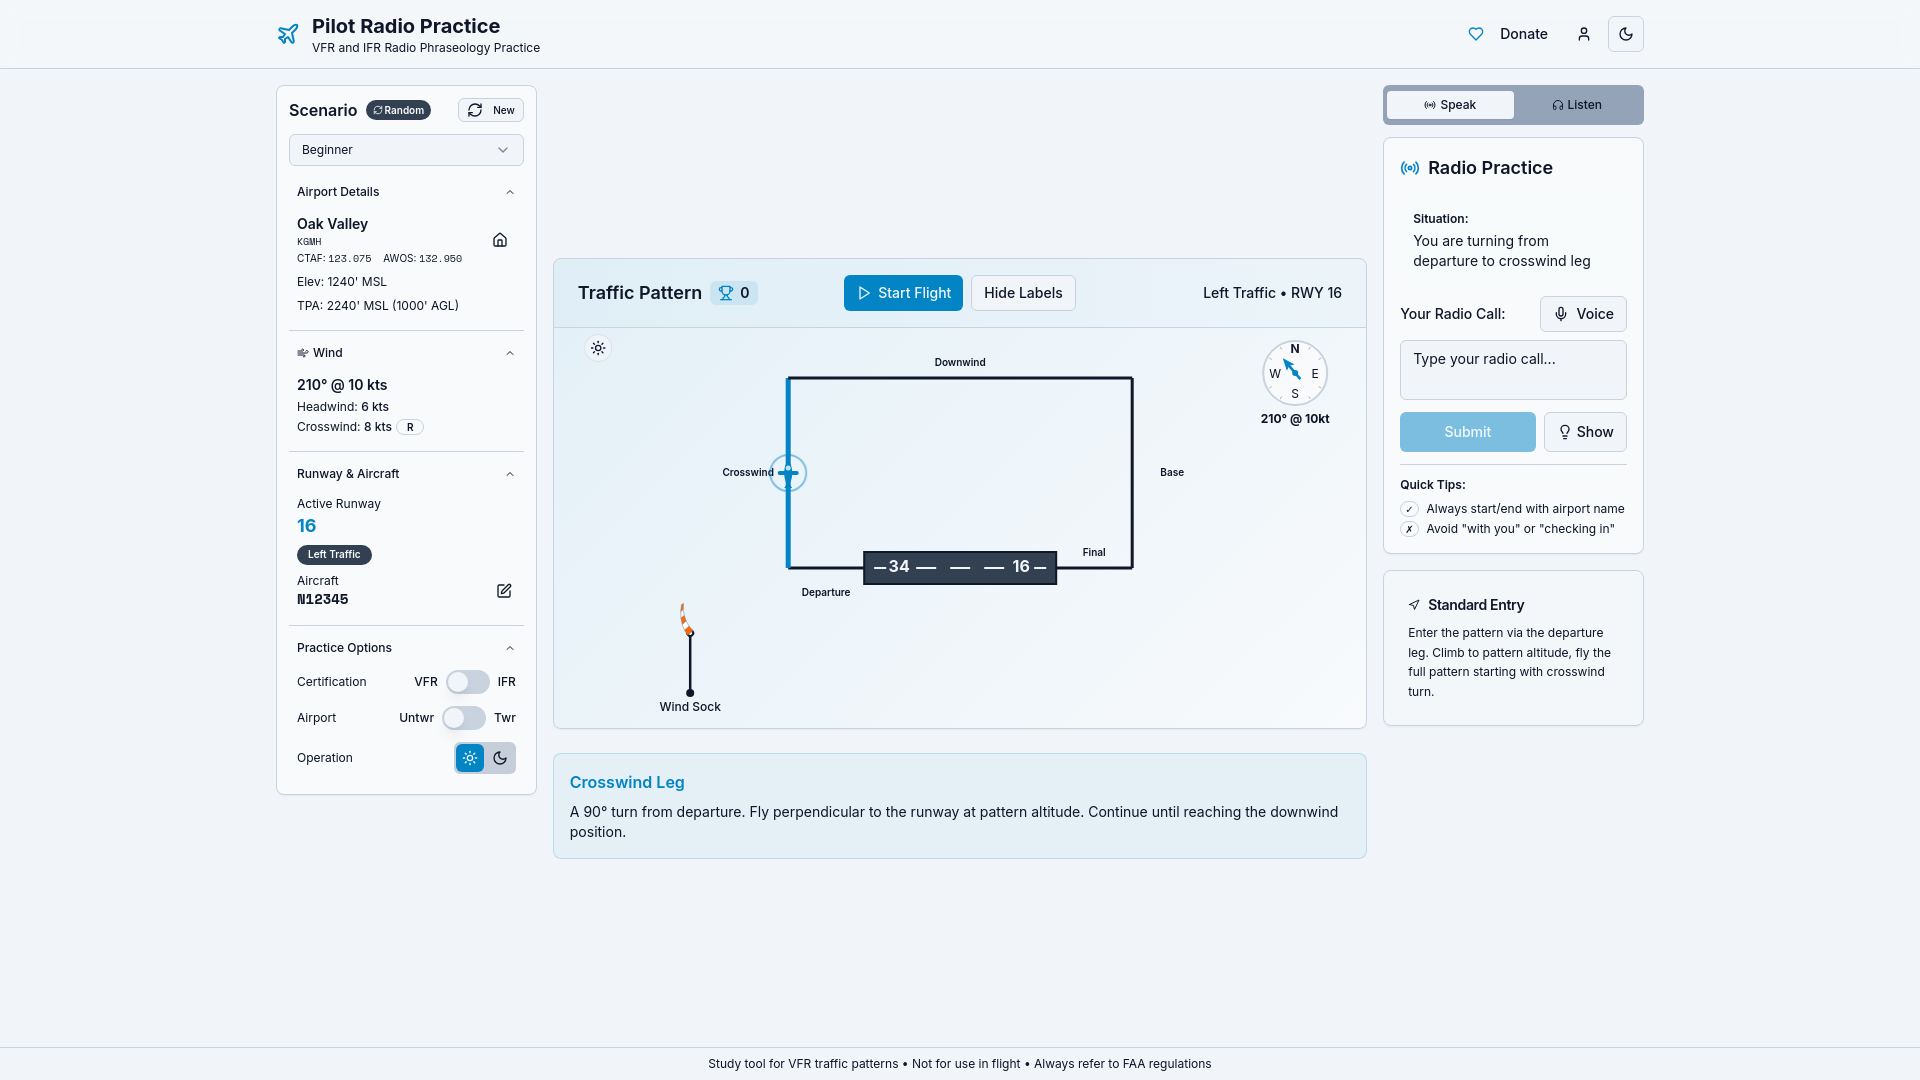The image size is (1920, 1080).
Task: Click the wind icon in Wind section
Action: tap(303, 353)
